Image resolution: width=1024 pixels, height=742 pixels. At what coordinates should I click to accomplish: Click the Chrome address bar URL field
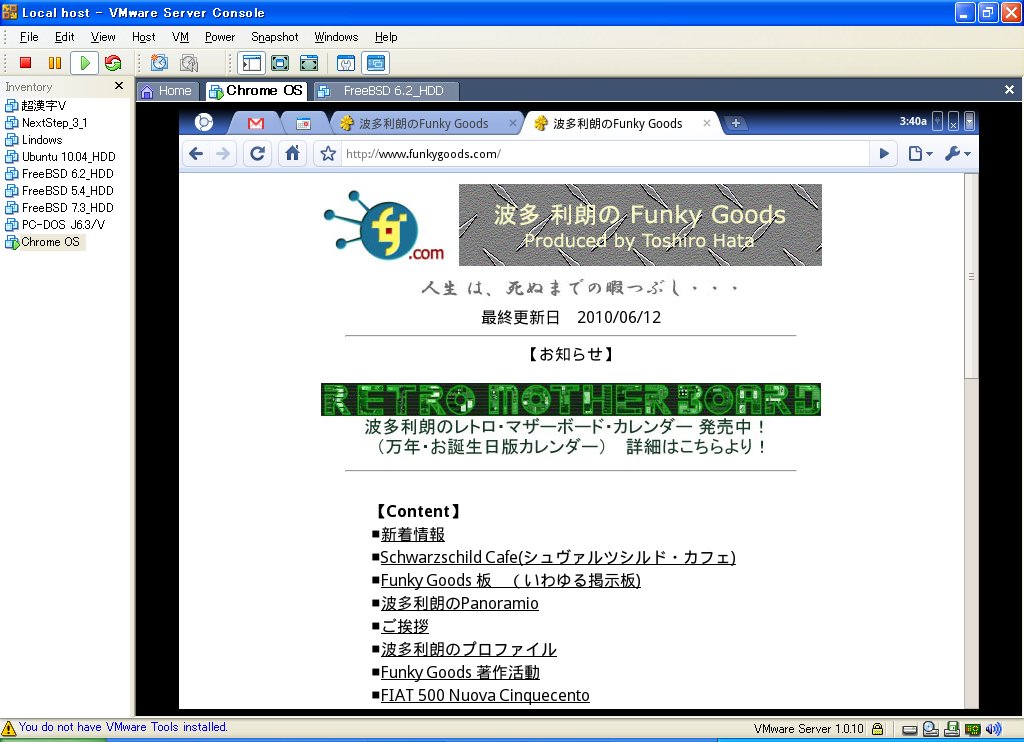604,153
